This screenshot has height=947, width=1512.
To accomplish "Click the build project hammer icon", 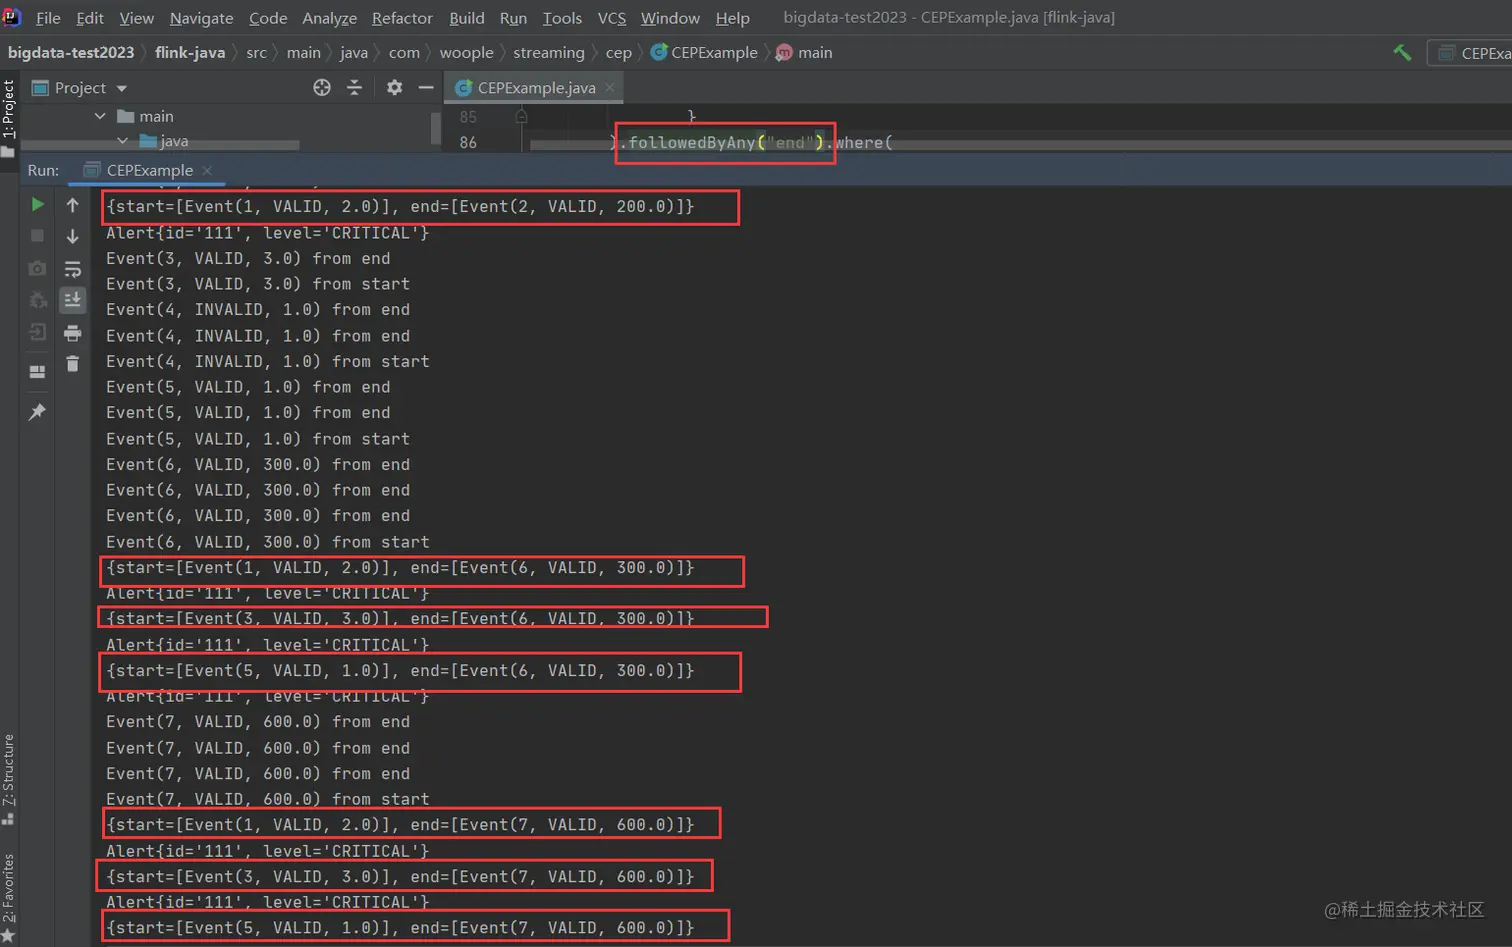I will 1402,52.
